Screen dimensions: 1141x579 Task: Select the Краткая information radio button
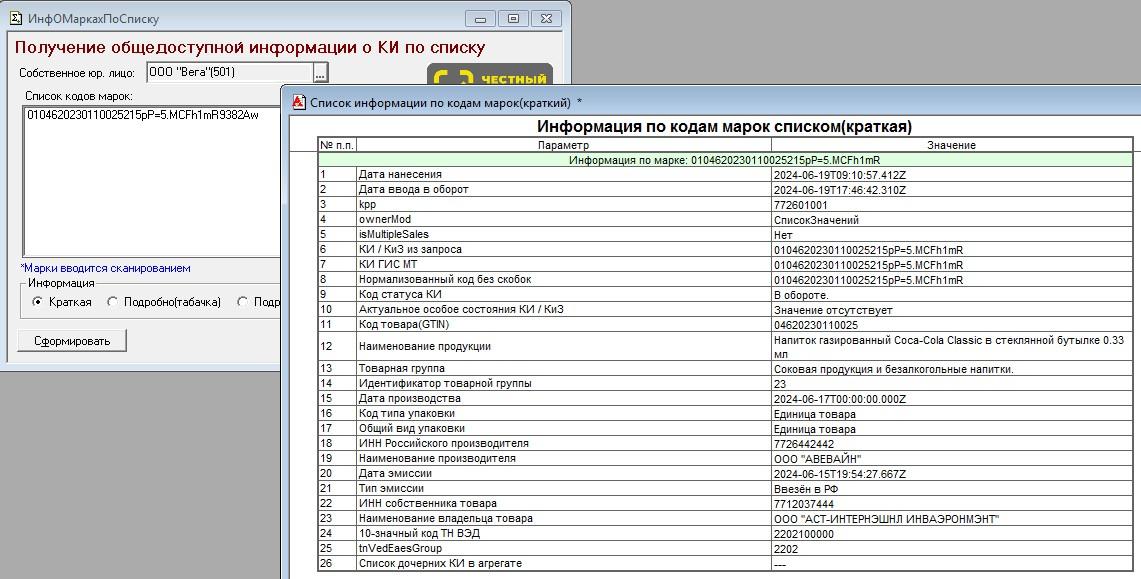(38, 302)
